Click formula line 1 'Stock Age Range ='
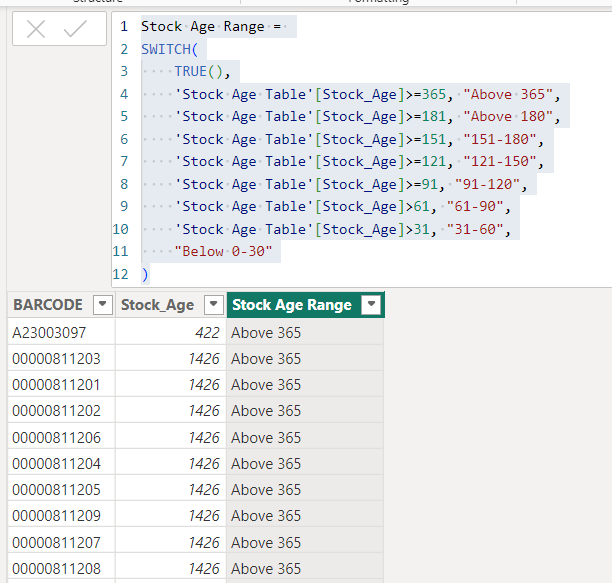Screen dimensions: 612x583 coord(211,27)
